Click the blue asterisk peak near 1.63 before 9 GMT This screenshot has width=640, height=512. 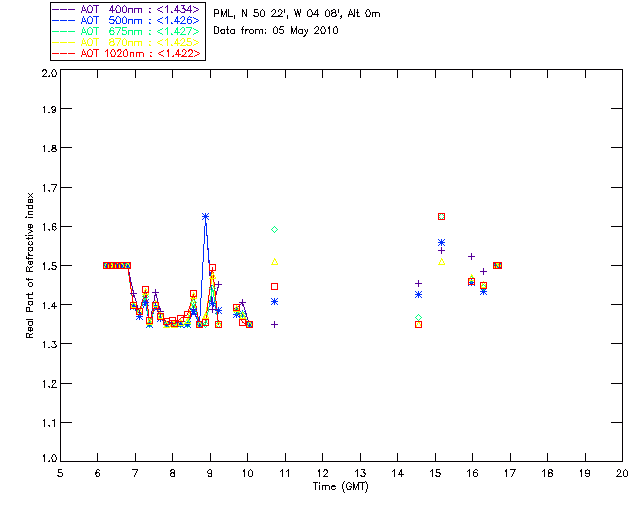click(x=205, y=216)
